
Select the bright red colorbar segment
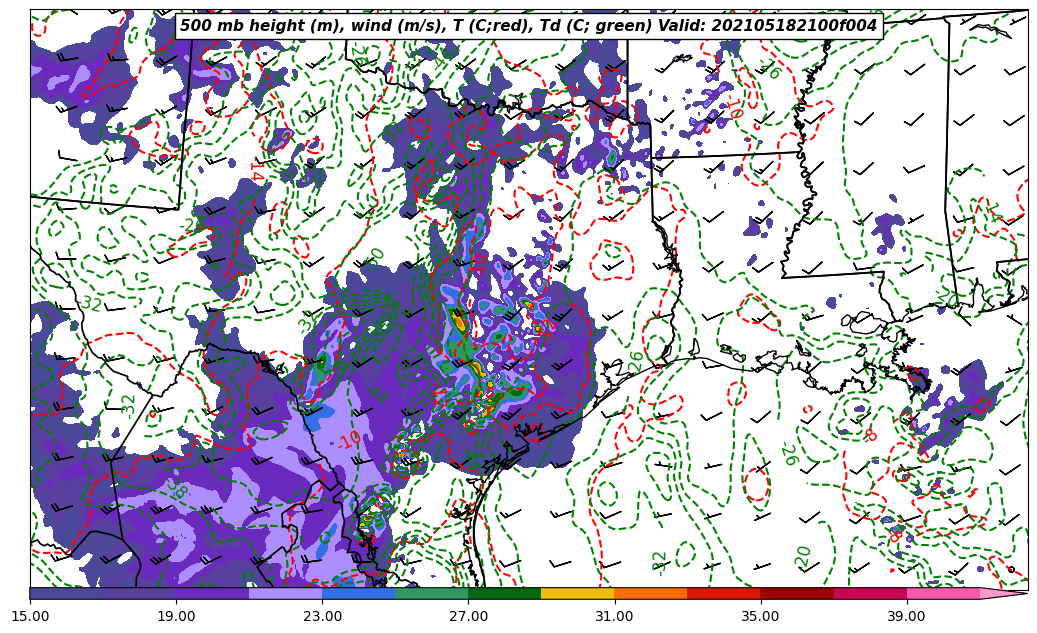coord(724,593)
